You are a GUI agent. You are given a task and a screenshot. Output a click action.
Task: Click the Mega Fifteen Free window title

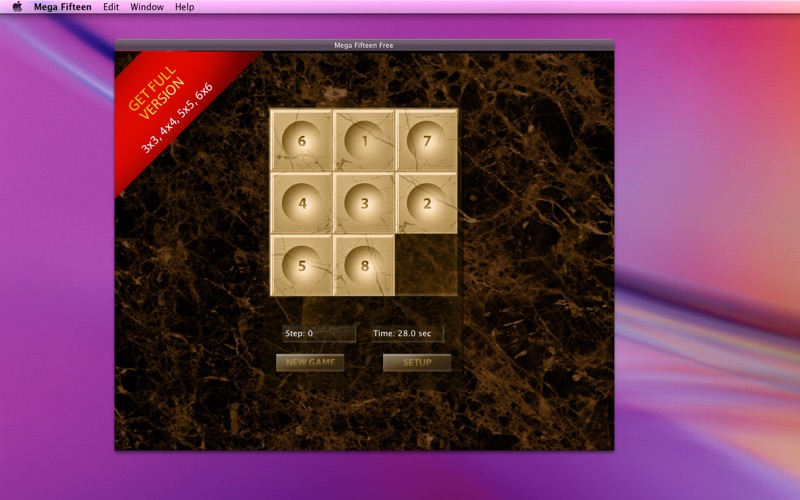coord(364,45)
